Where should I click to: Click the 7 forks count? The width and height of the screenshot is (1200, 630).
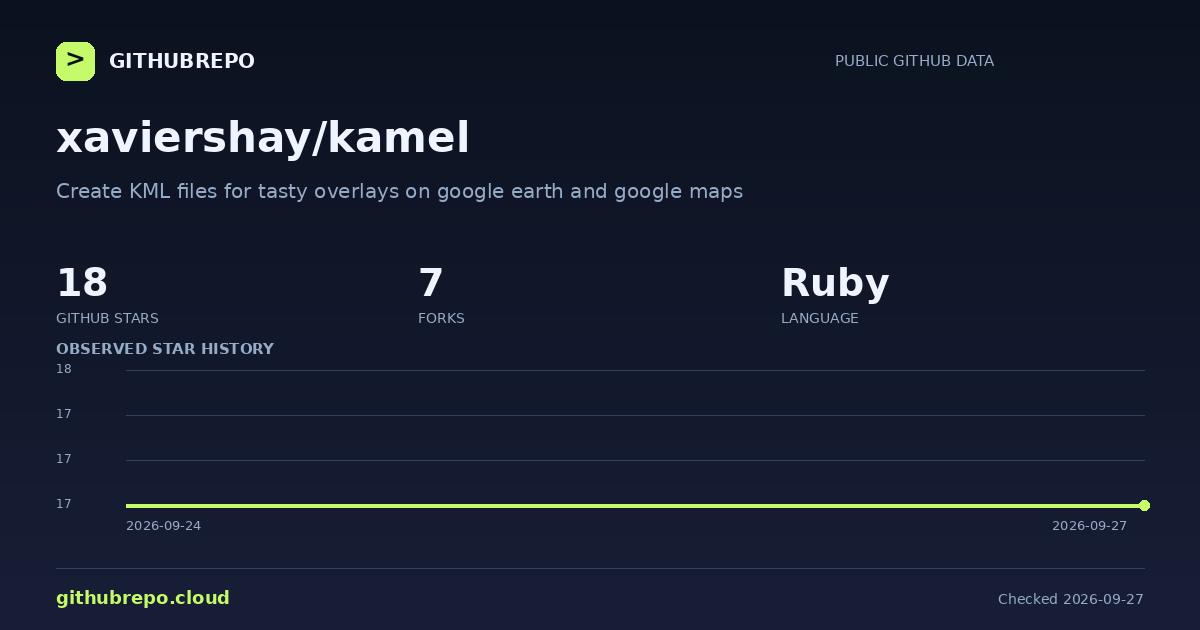(430, 283)
